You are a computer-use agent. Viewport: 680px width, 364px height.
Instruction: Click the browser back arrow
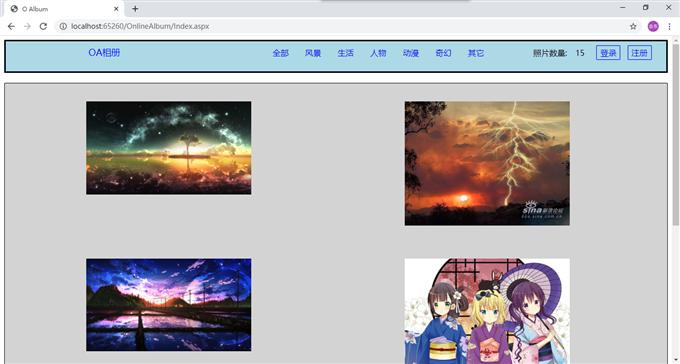point(11,26)
